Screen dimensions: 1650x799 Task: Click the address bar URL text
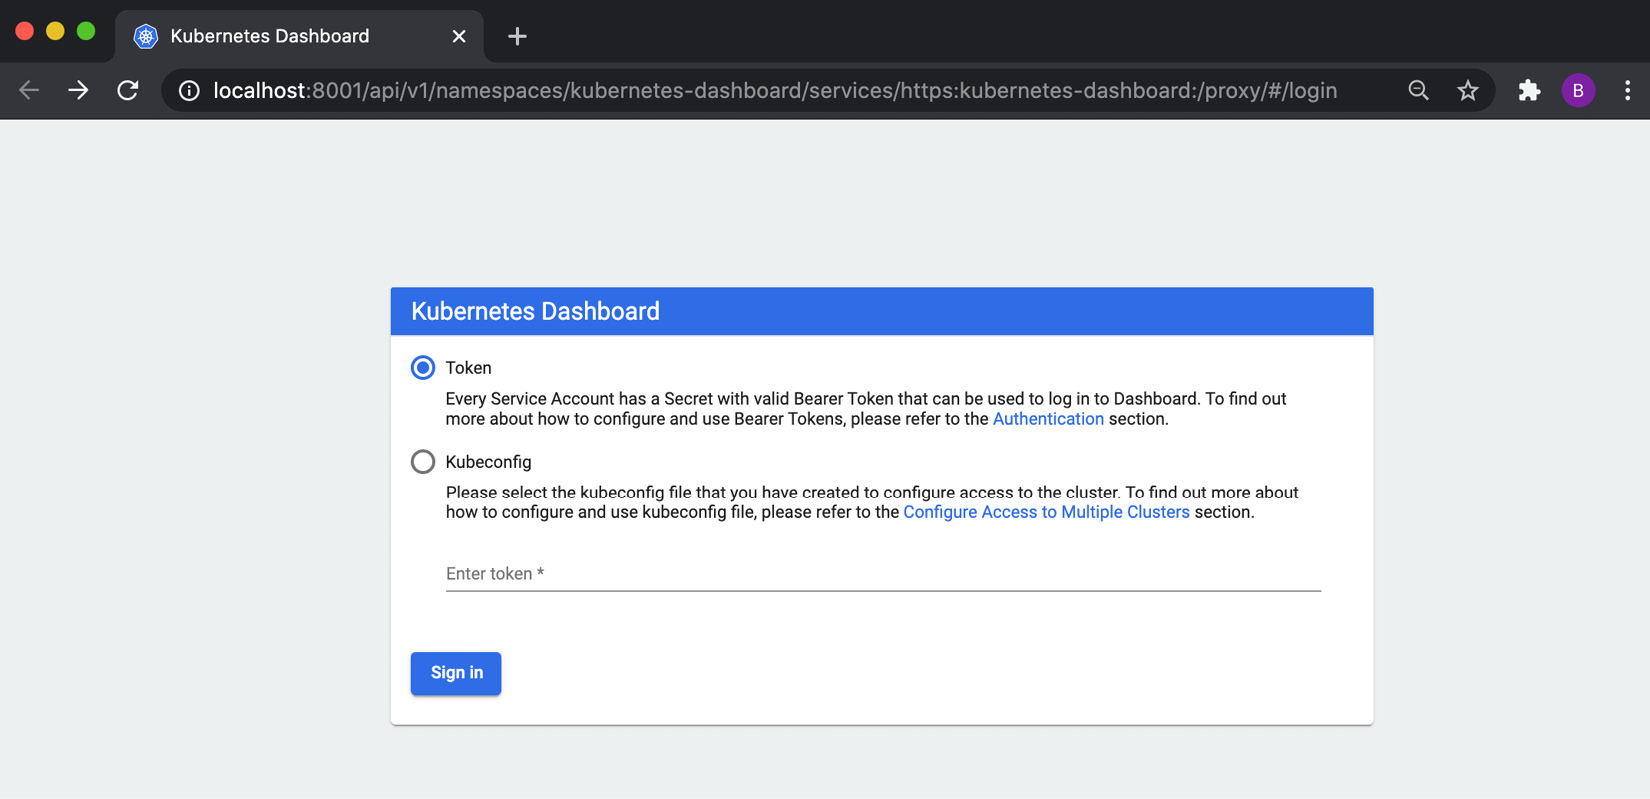[775, 91]
